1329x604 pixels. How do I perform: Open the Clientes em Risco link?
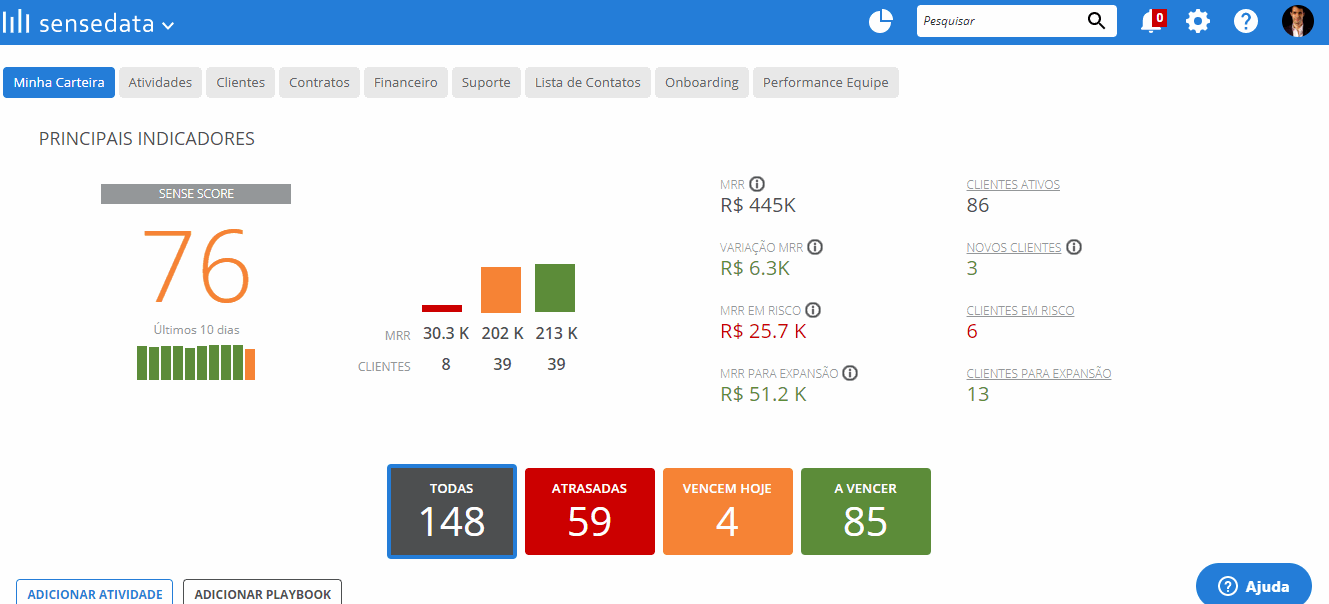point(1020,311)
